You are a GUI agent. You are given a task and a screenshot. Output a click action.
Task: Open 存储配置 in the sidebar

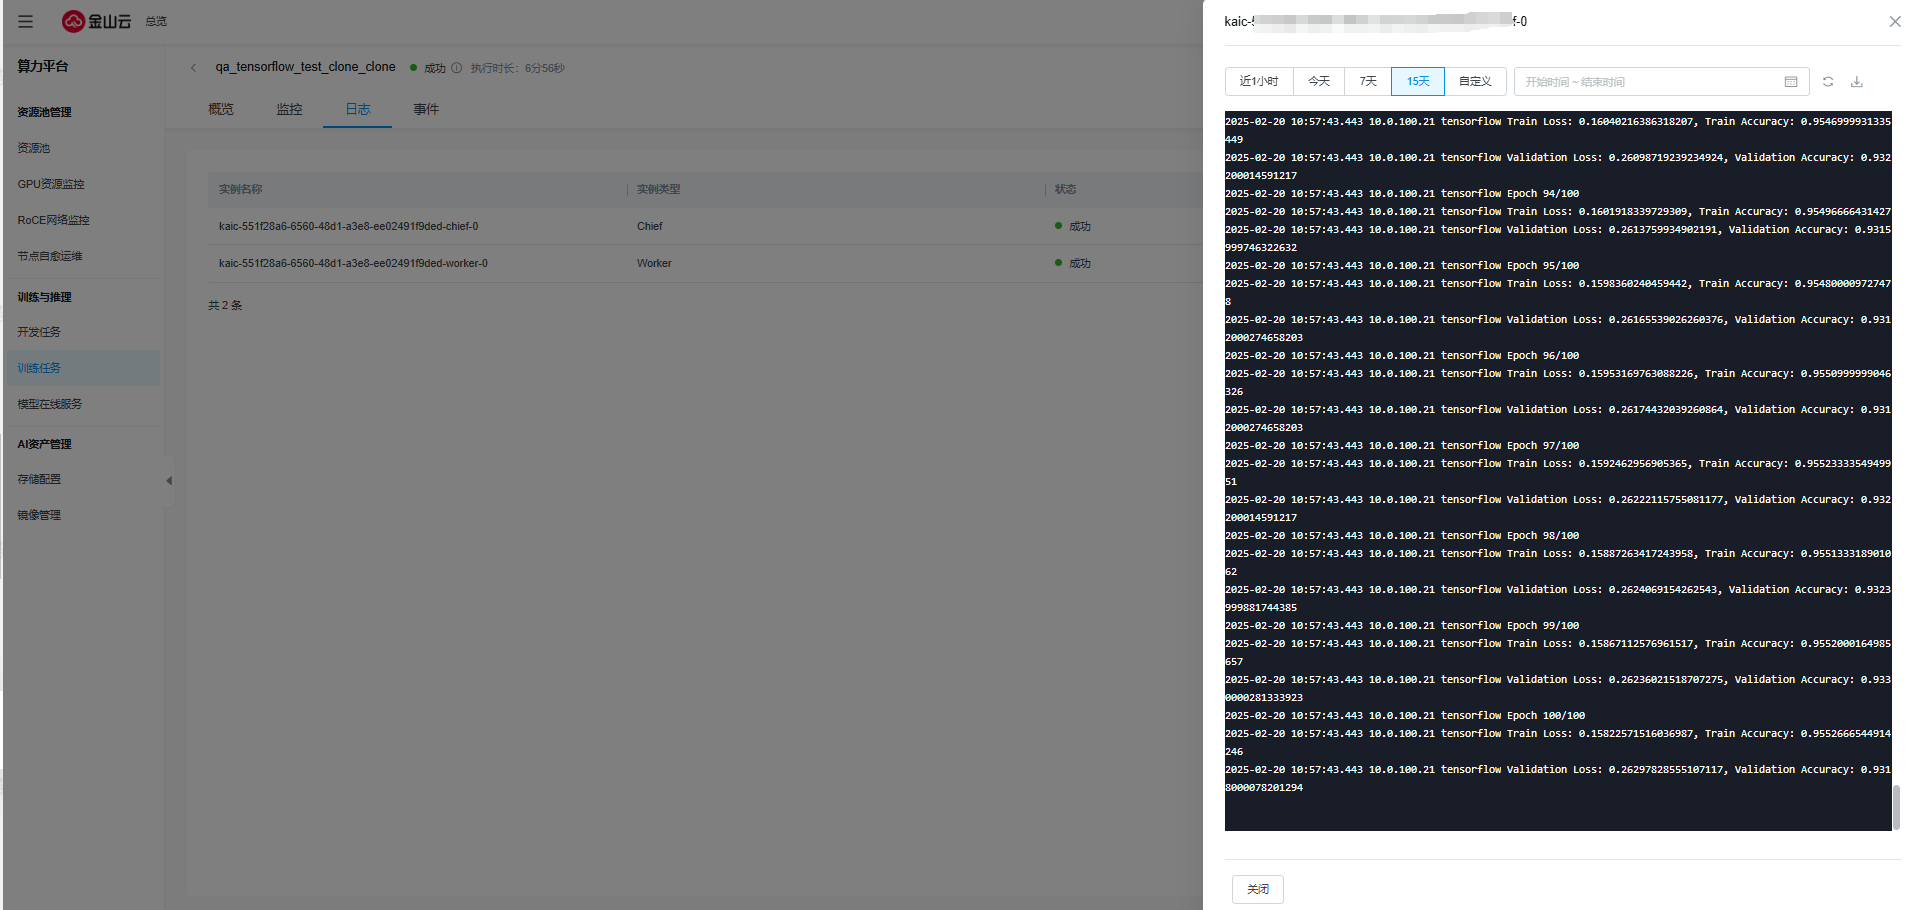pos(39,479)
